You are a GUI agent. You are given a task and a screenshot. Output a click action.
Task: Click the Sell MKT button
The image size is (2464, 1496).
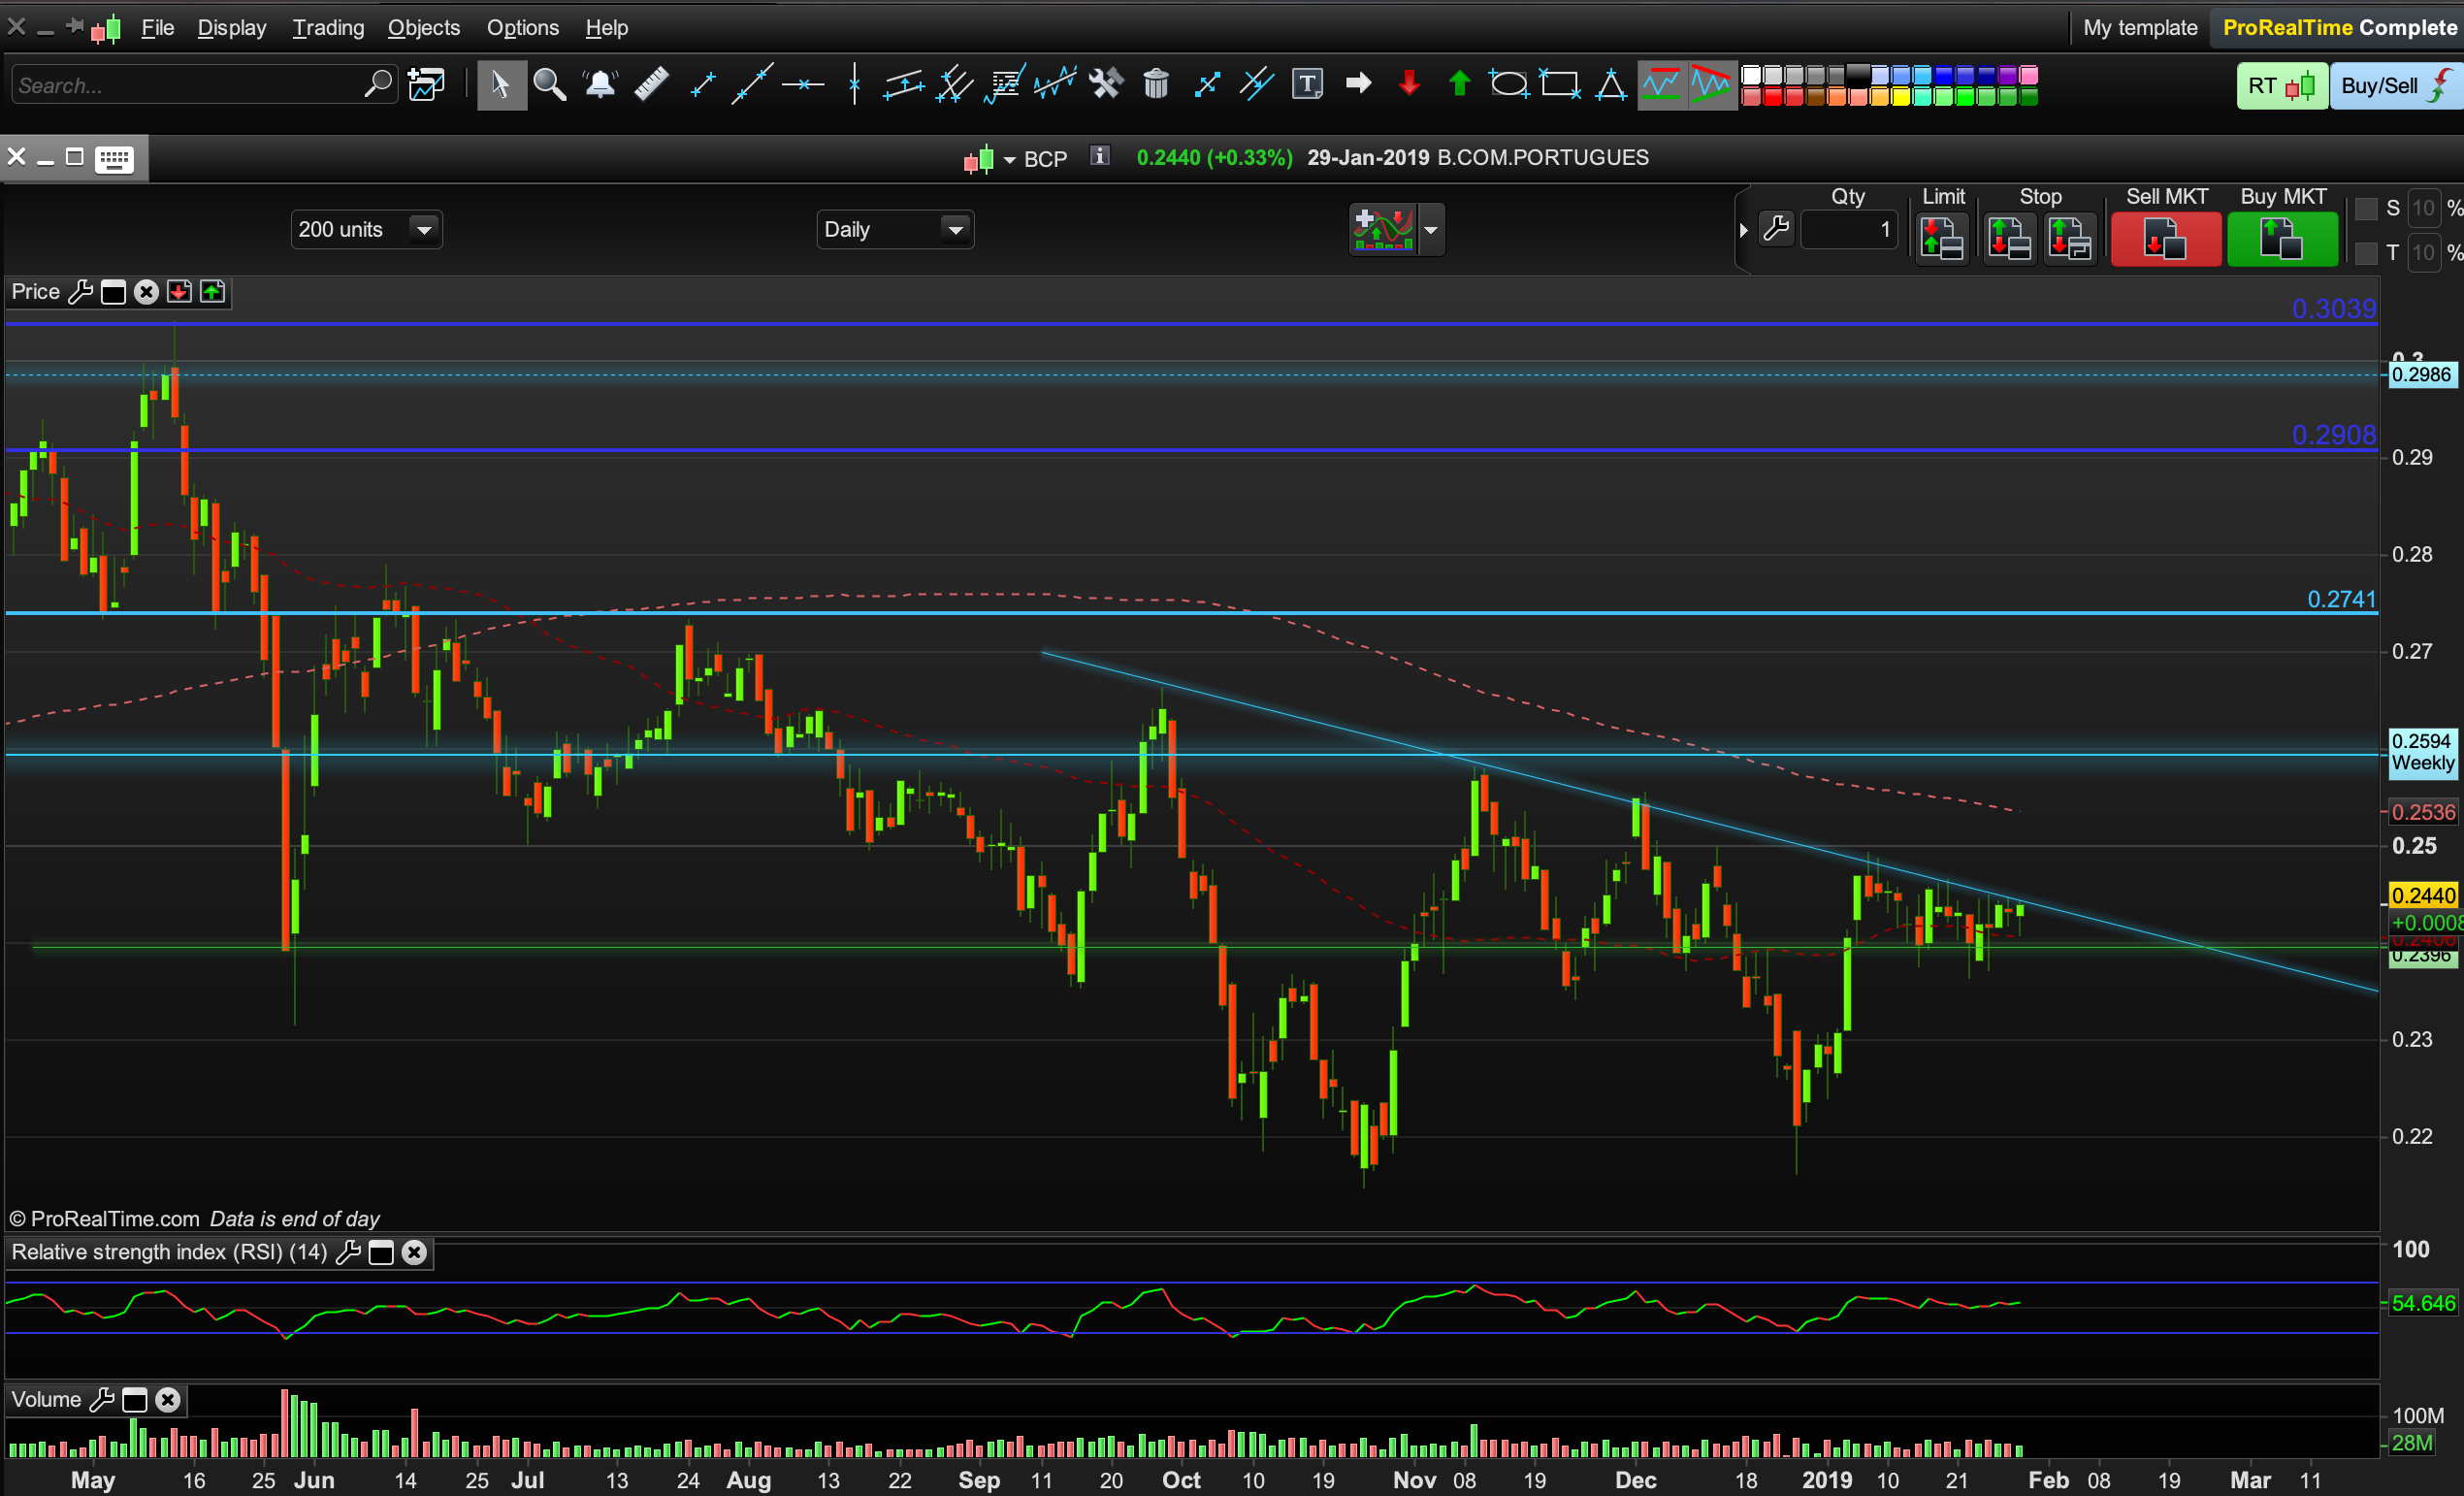pos(2165,240)
